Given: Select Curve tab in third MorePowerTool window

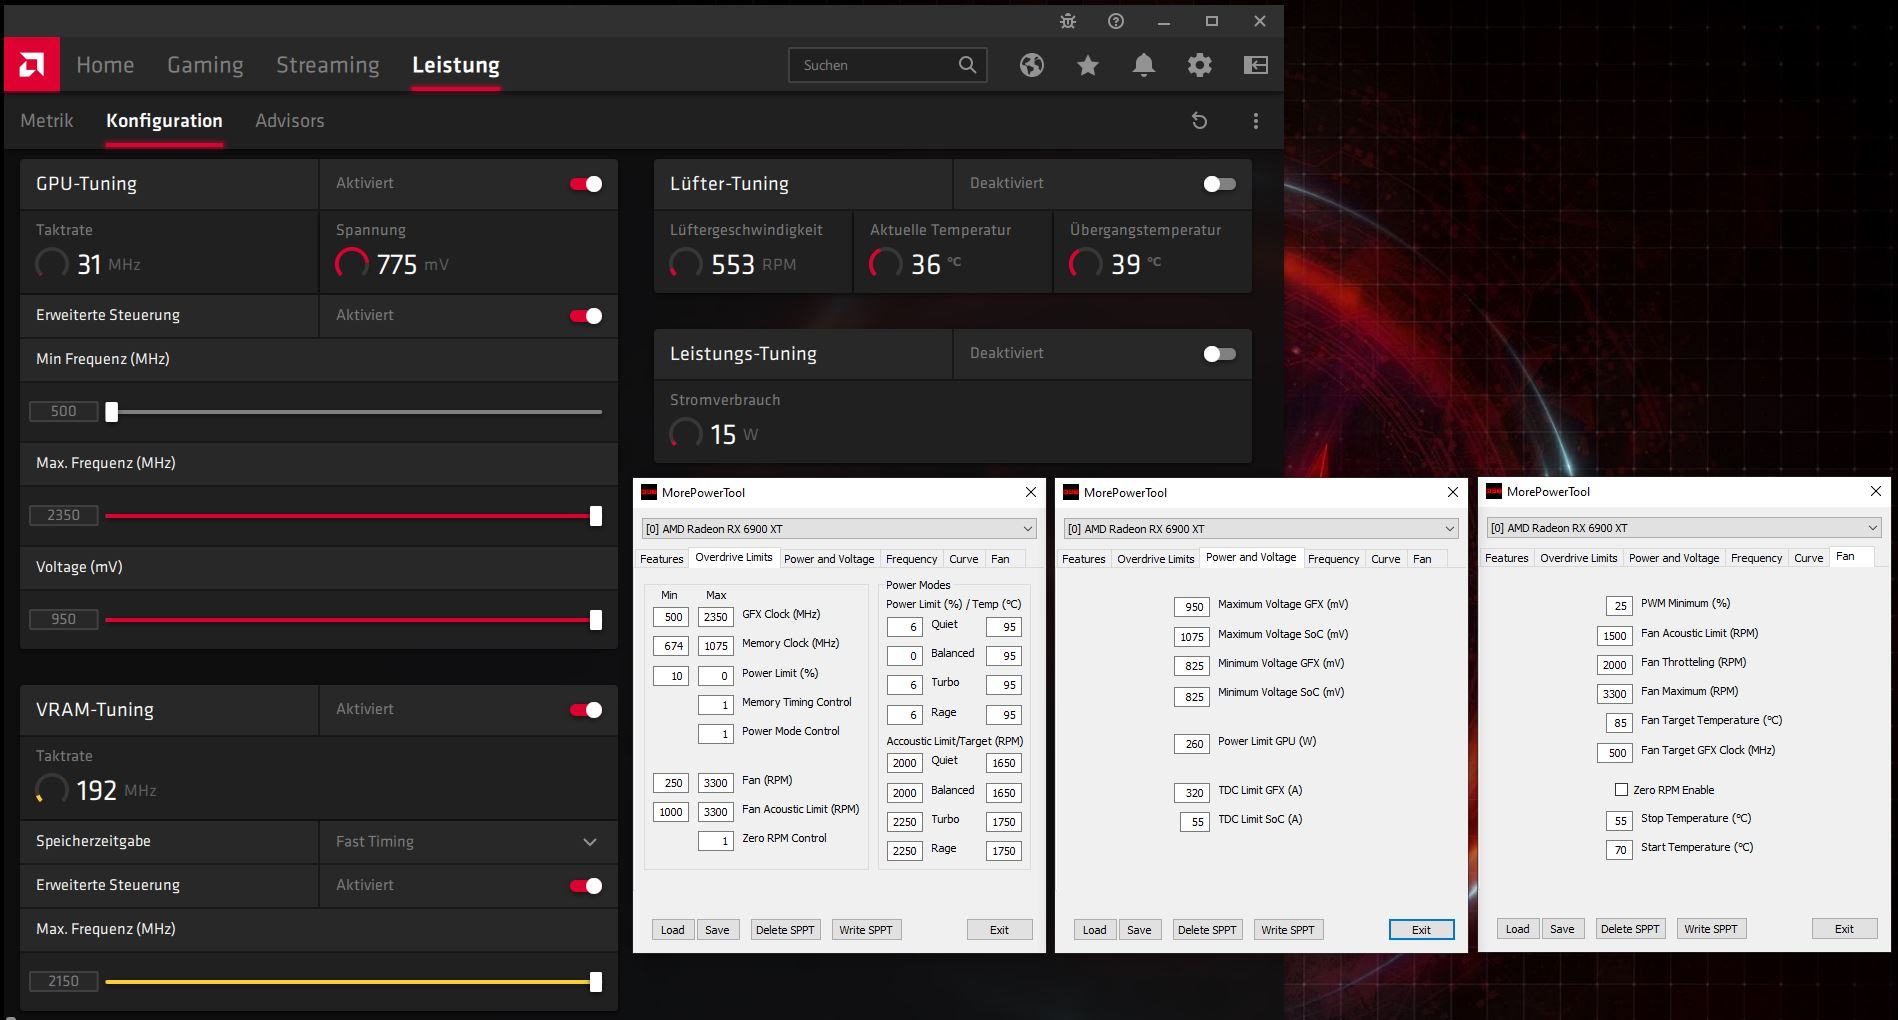Looking at the screenshot, I should tap(1809, 558).
